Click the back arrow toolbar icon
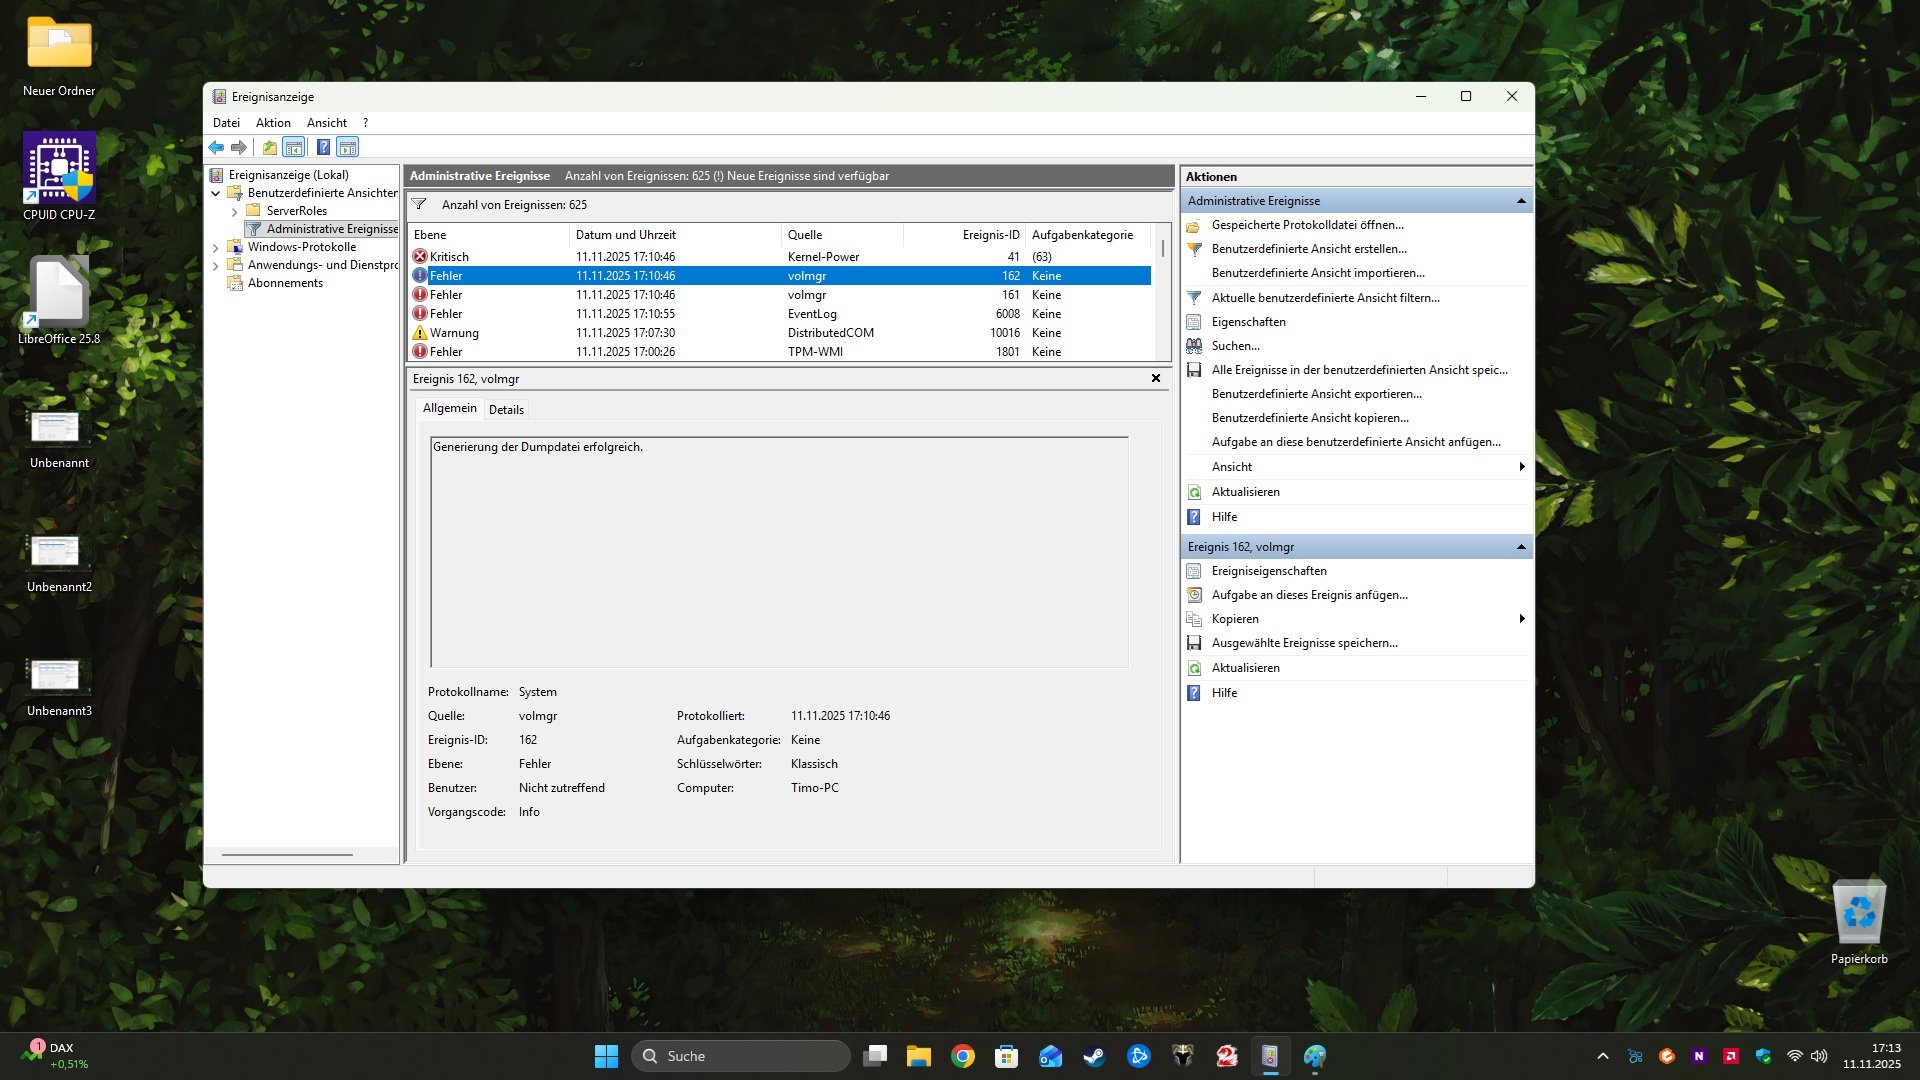 (216, 148)
